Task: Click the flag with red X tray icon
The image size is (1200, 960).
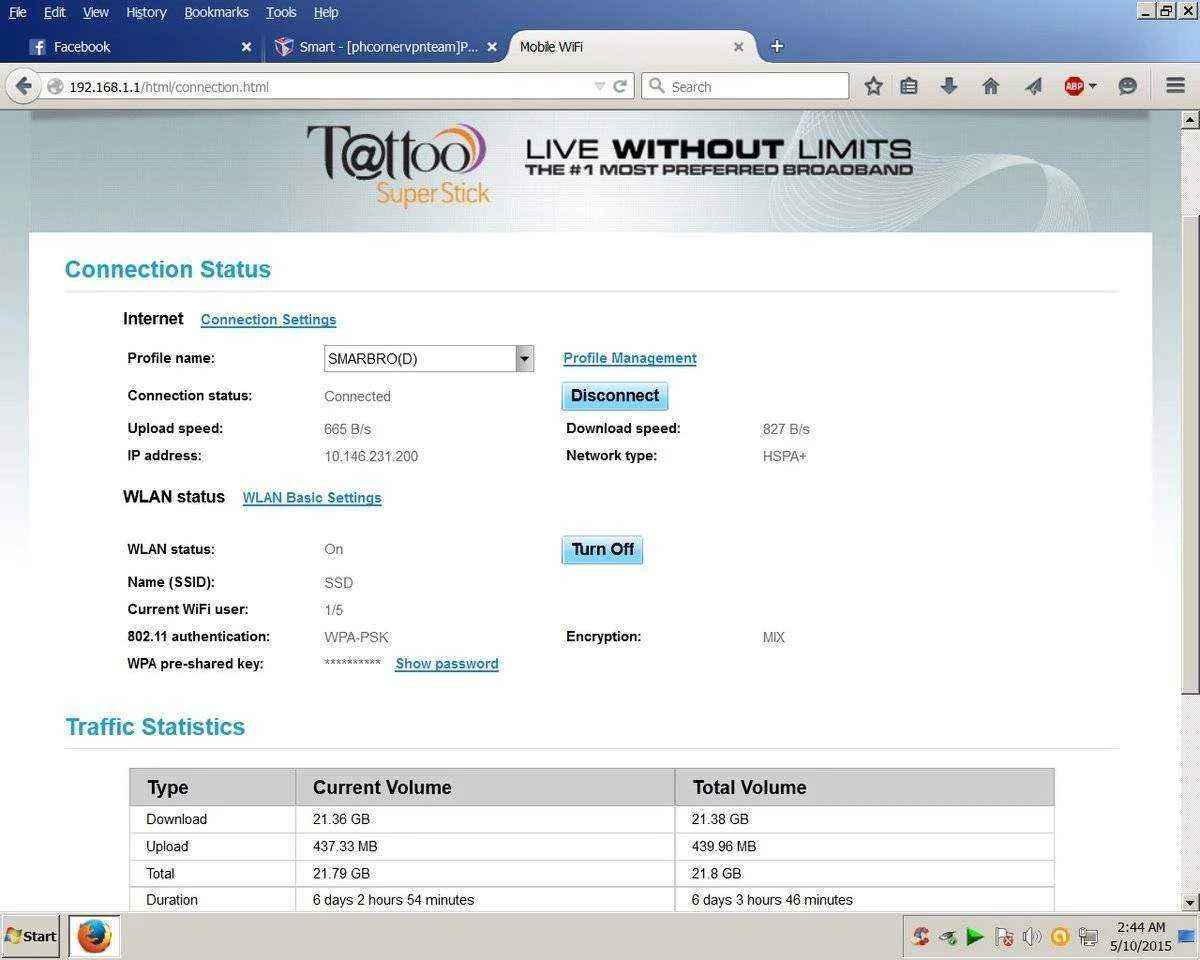Action: (x=1004, y=937)
